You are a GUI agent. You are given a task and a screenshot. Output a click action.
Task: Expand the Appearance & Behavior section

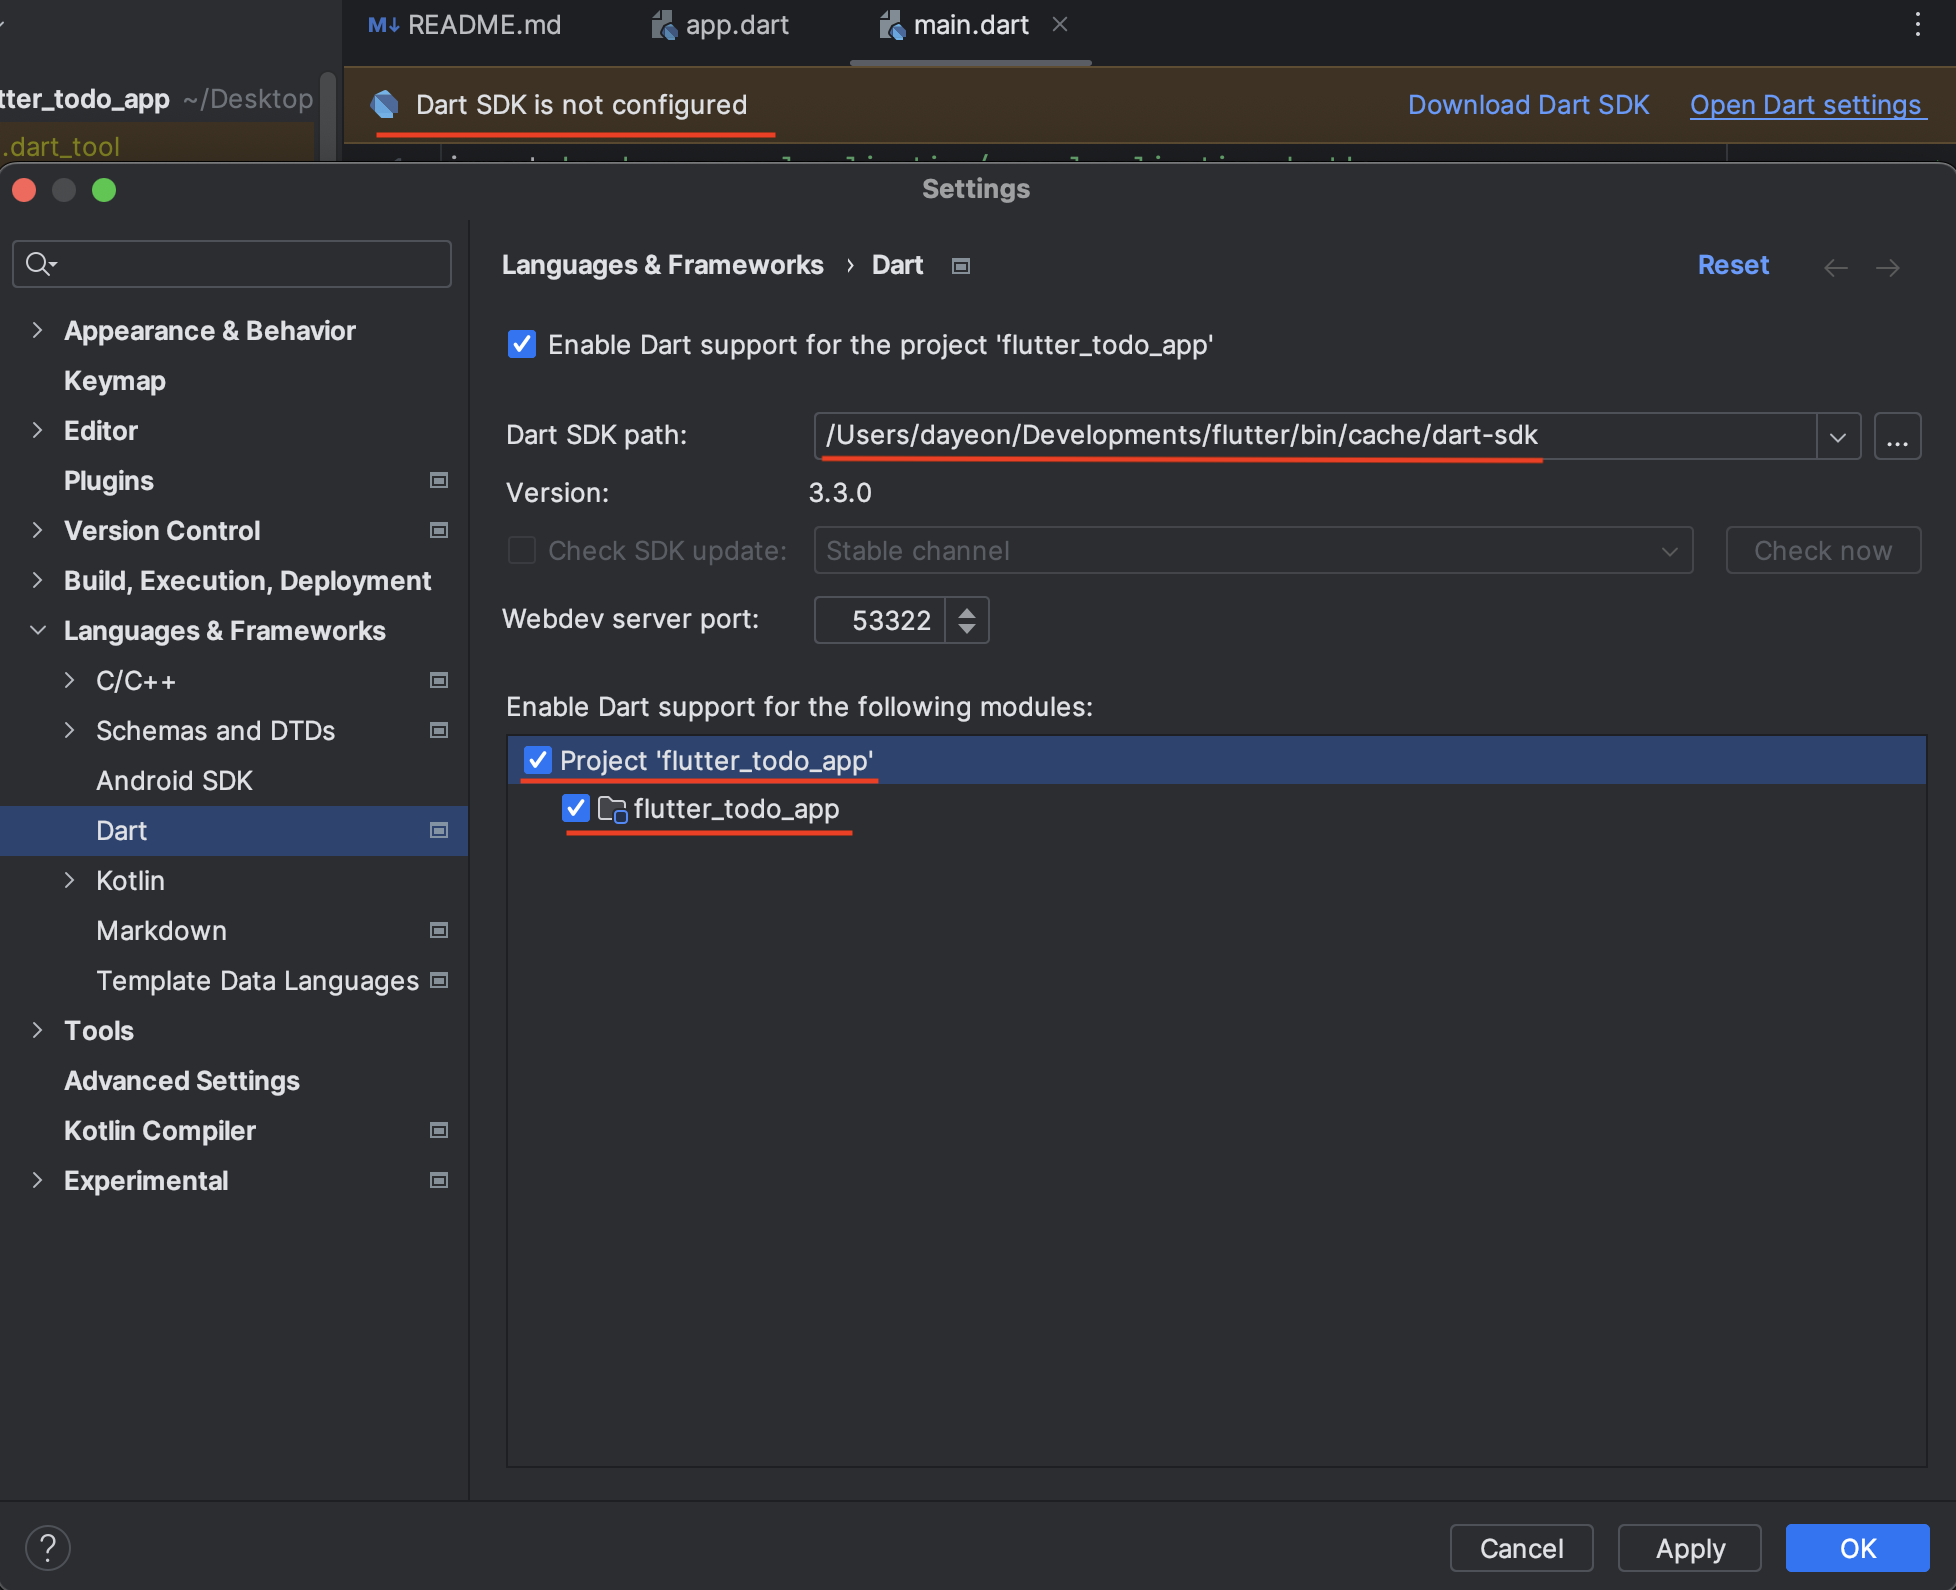point(37,331)
